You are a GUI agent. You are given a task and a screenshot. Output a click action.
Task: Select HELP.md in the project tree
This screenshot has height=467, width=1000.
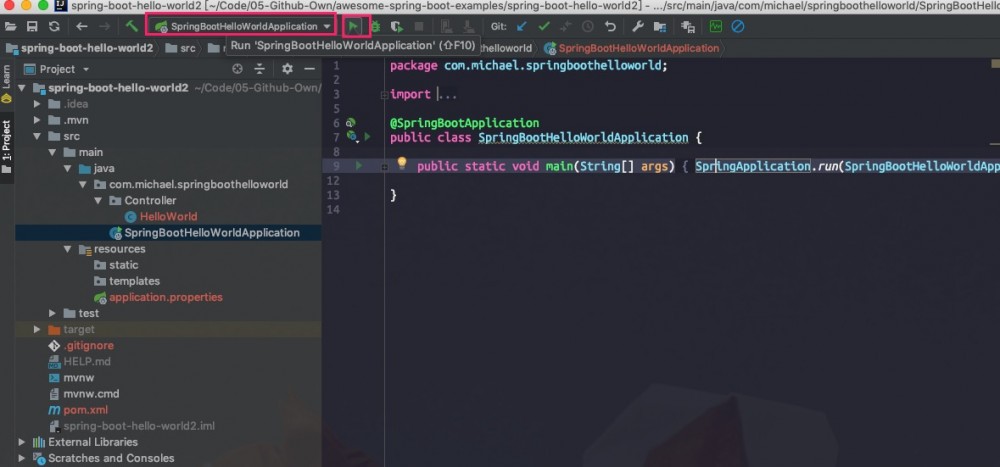pos(87,362)
